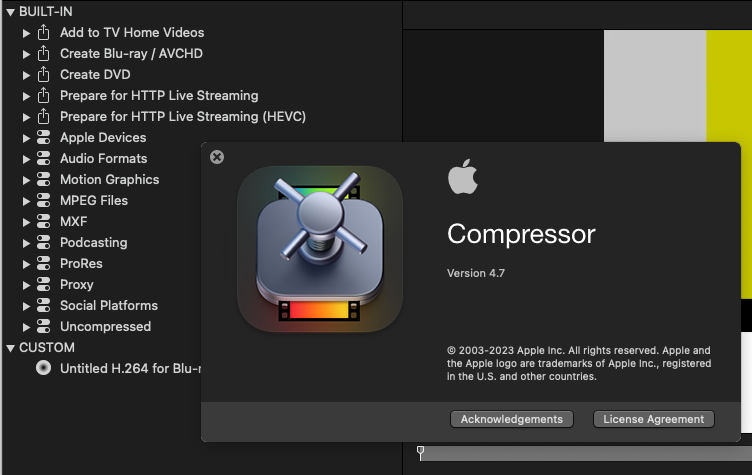
Task: Collapse the CUSTOM section
Action: click(11, 348)
